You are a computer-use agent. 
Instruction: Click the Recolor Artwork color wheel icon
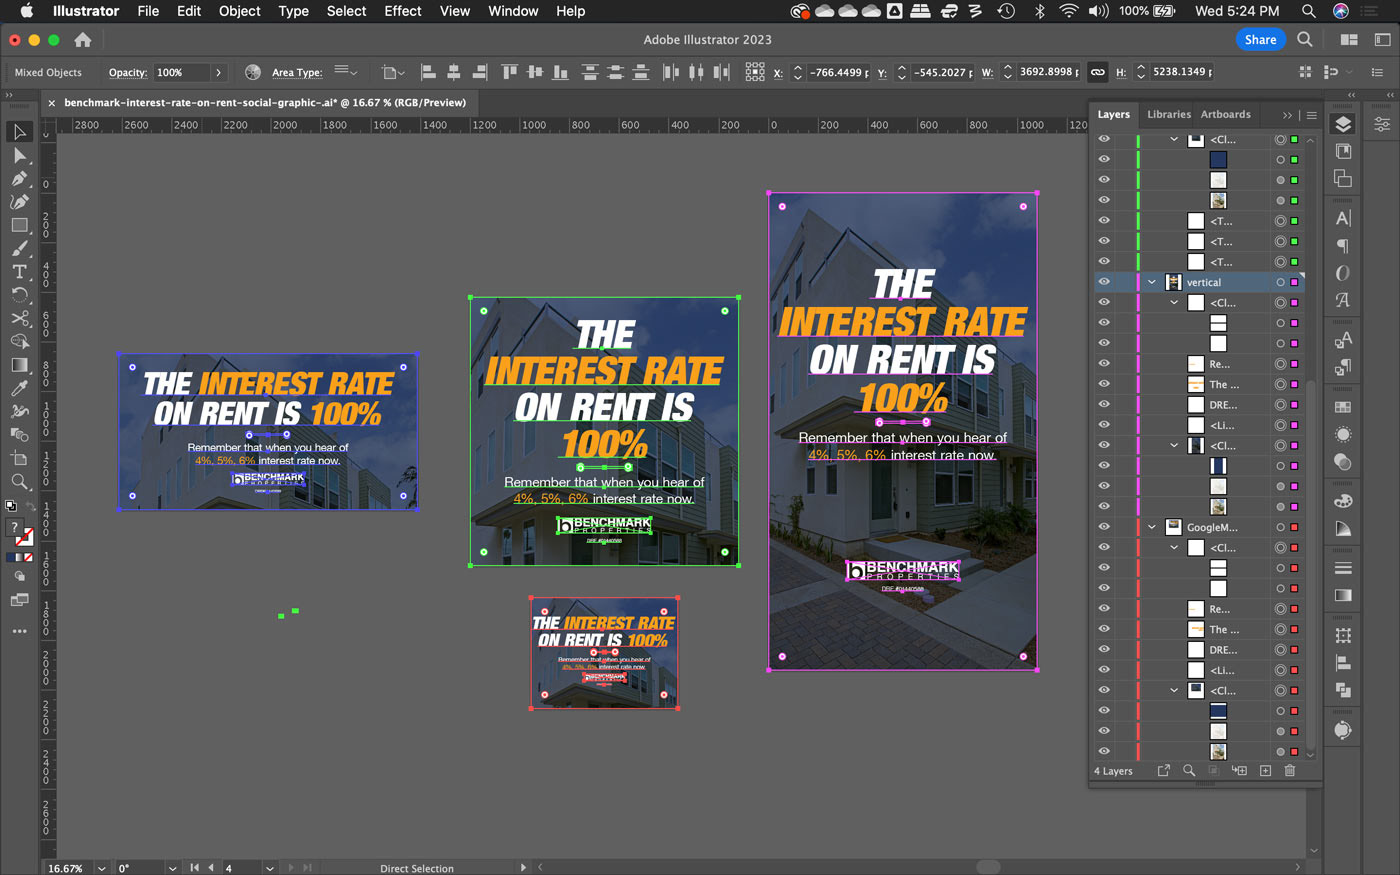pos(253,72)
